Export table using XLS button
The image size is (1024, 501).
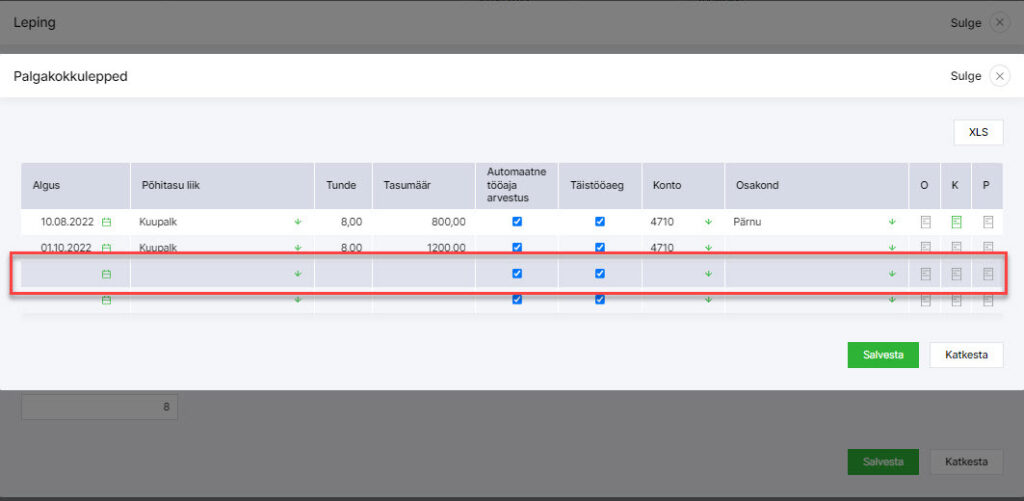tap(977, 132)
